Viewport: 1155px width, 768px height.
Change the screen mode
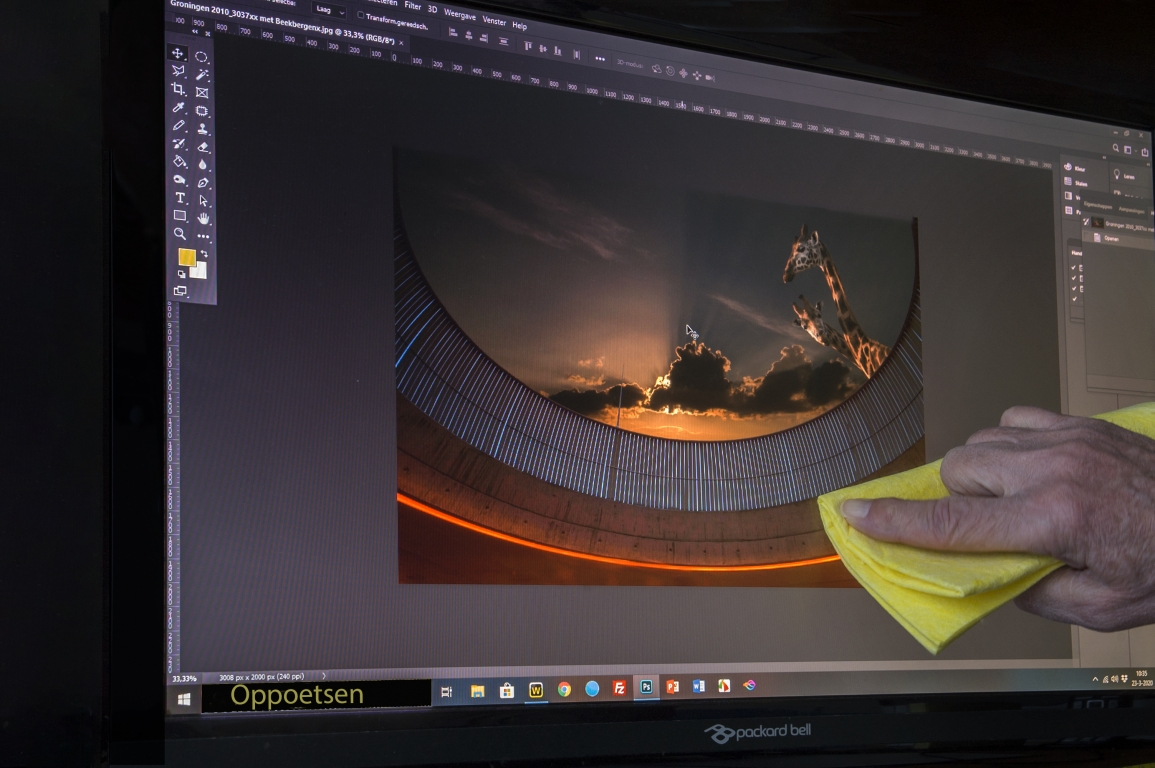click(x=180, y=291)
